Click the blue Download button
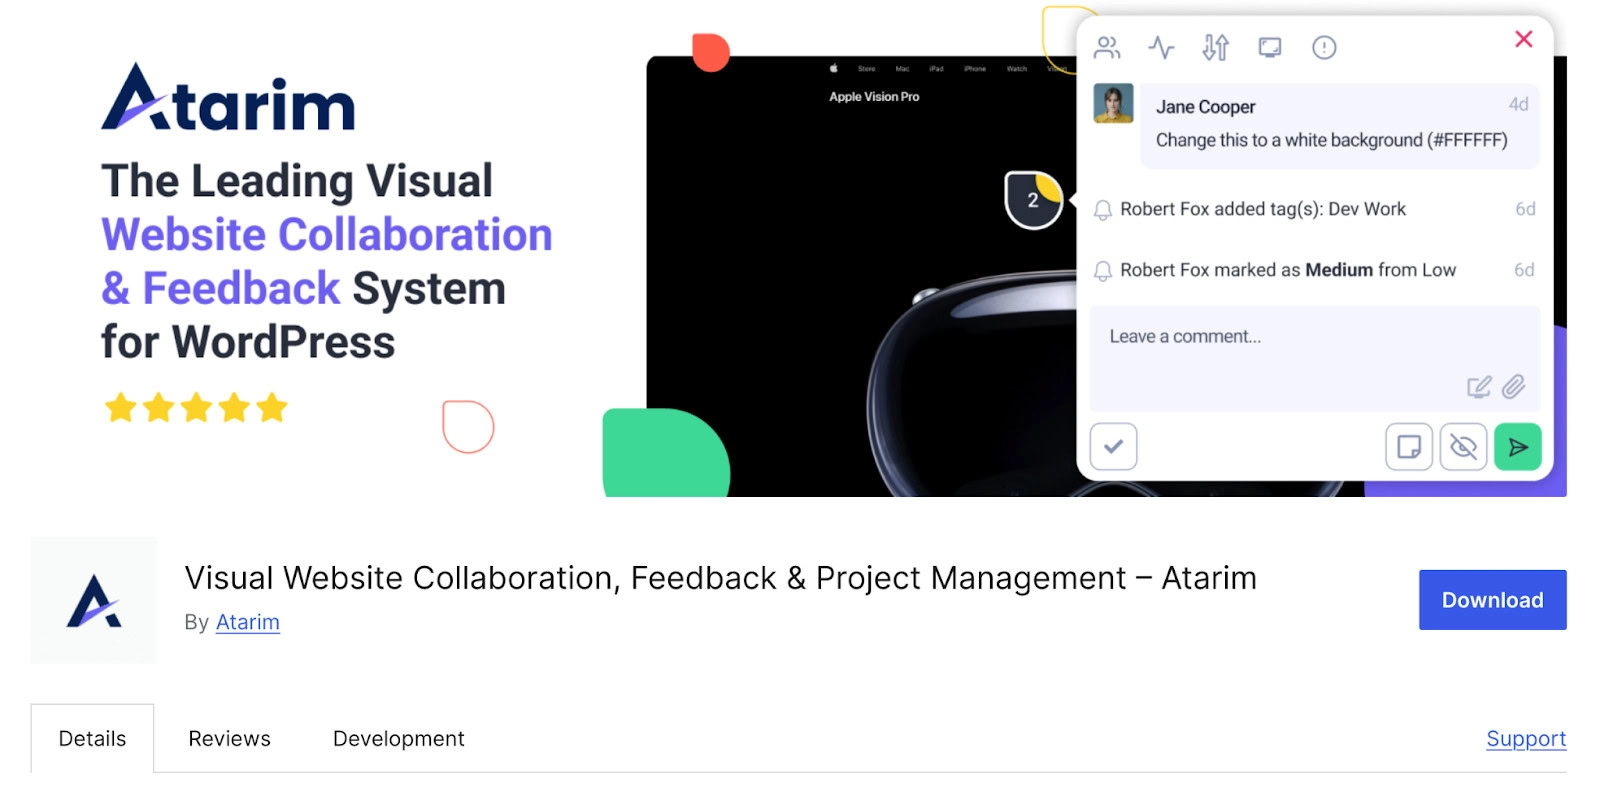The width and height of the screenshot is (1600, 787). coord(1492,600)
